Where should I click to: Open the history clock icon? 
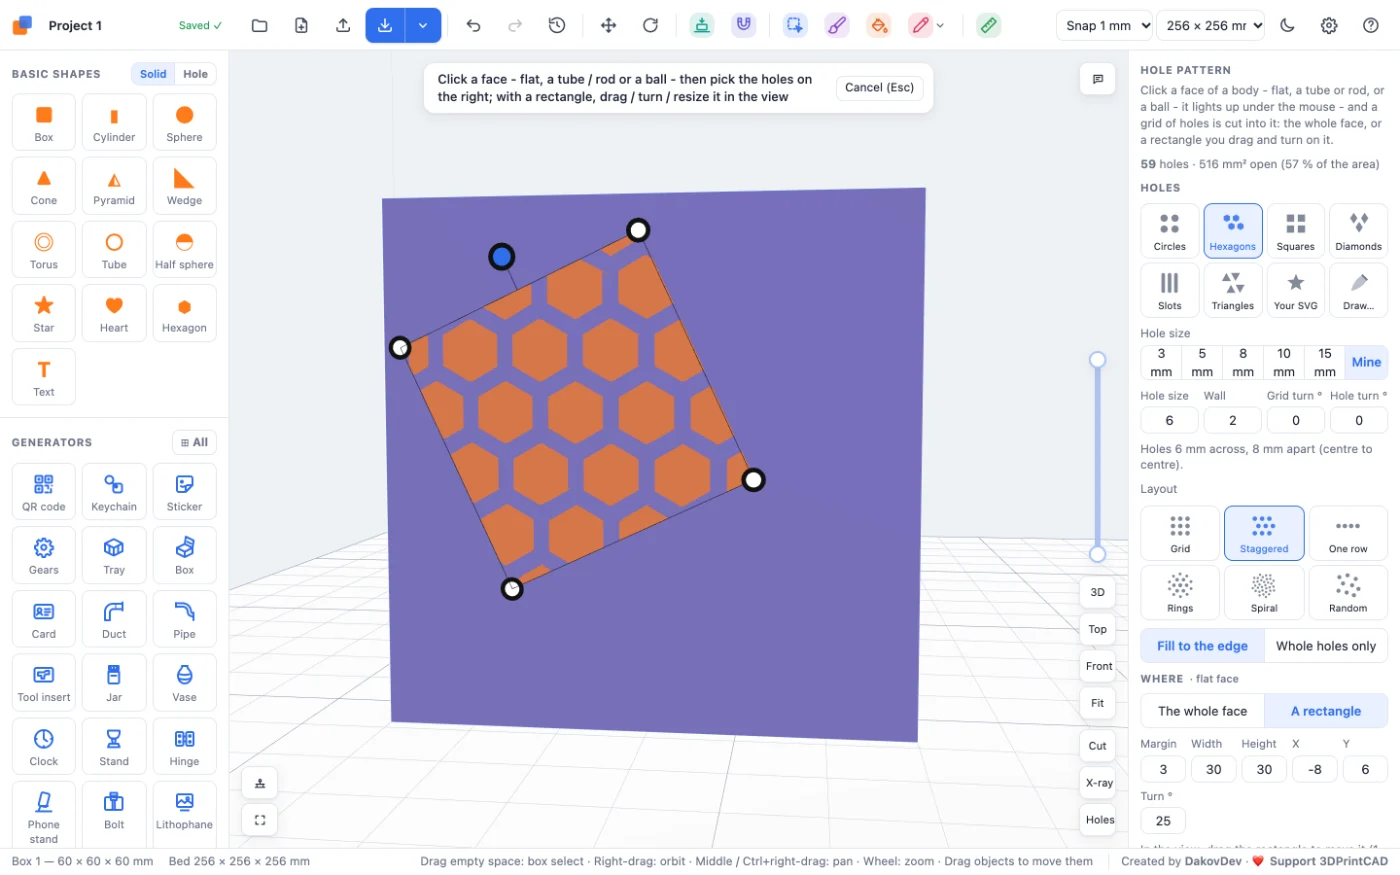pyautogui.click(x=557, y=25)
